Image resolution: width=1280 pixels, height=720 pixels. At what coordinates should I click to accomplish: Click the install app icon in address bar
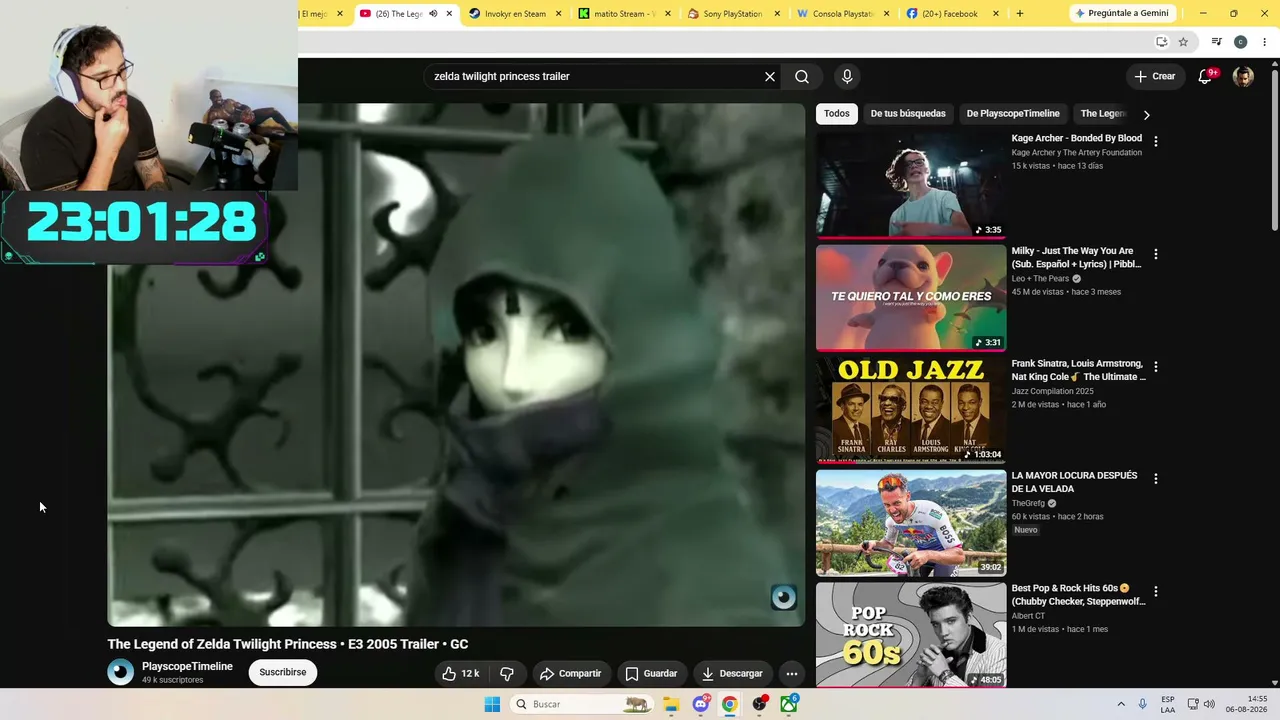tap(1161, 42)
